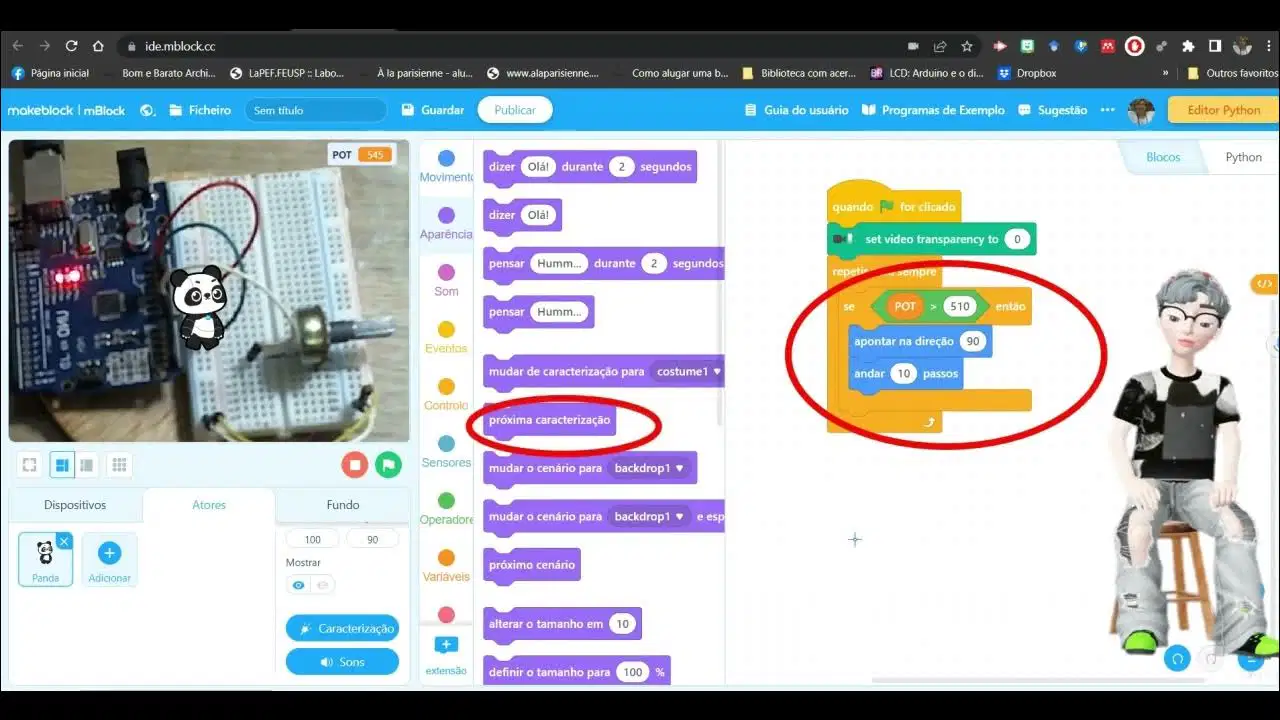Open the Dropbox bookmark

click(x=1027, y=73)
